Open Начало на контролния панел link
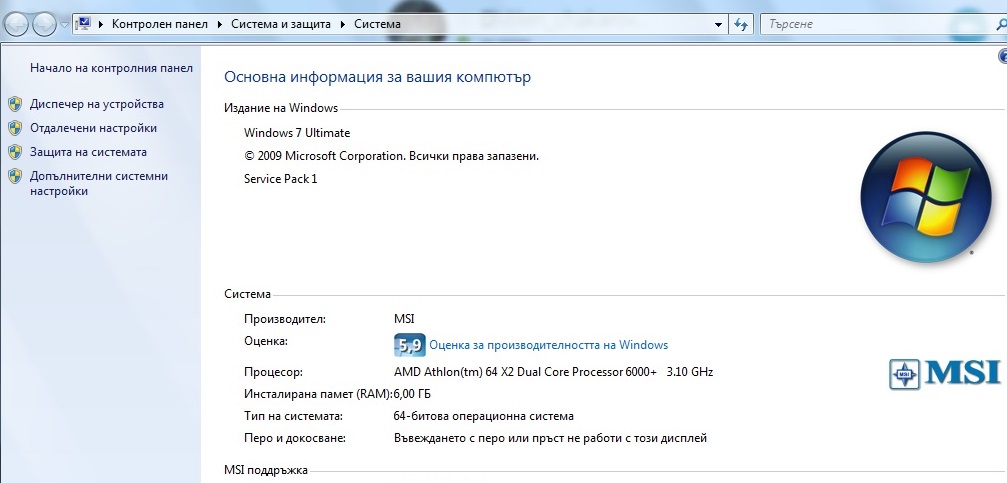 pyautogui.click(x=111, y=67)
